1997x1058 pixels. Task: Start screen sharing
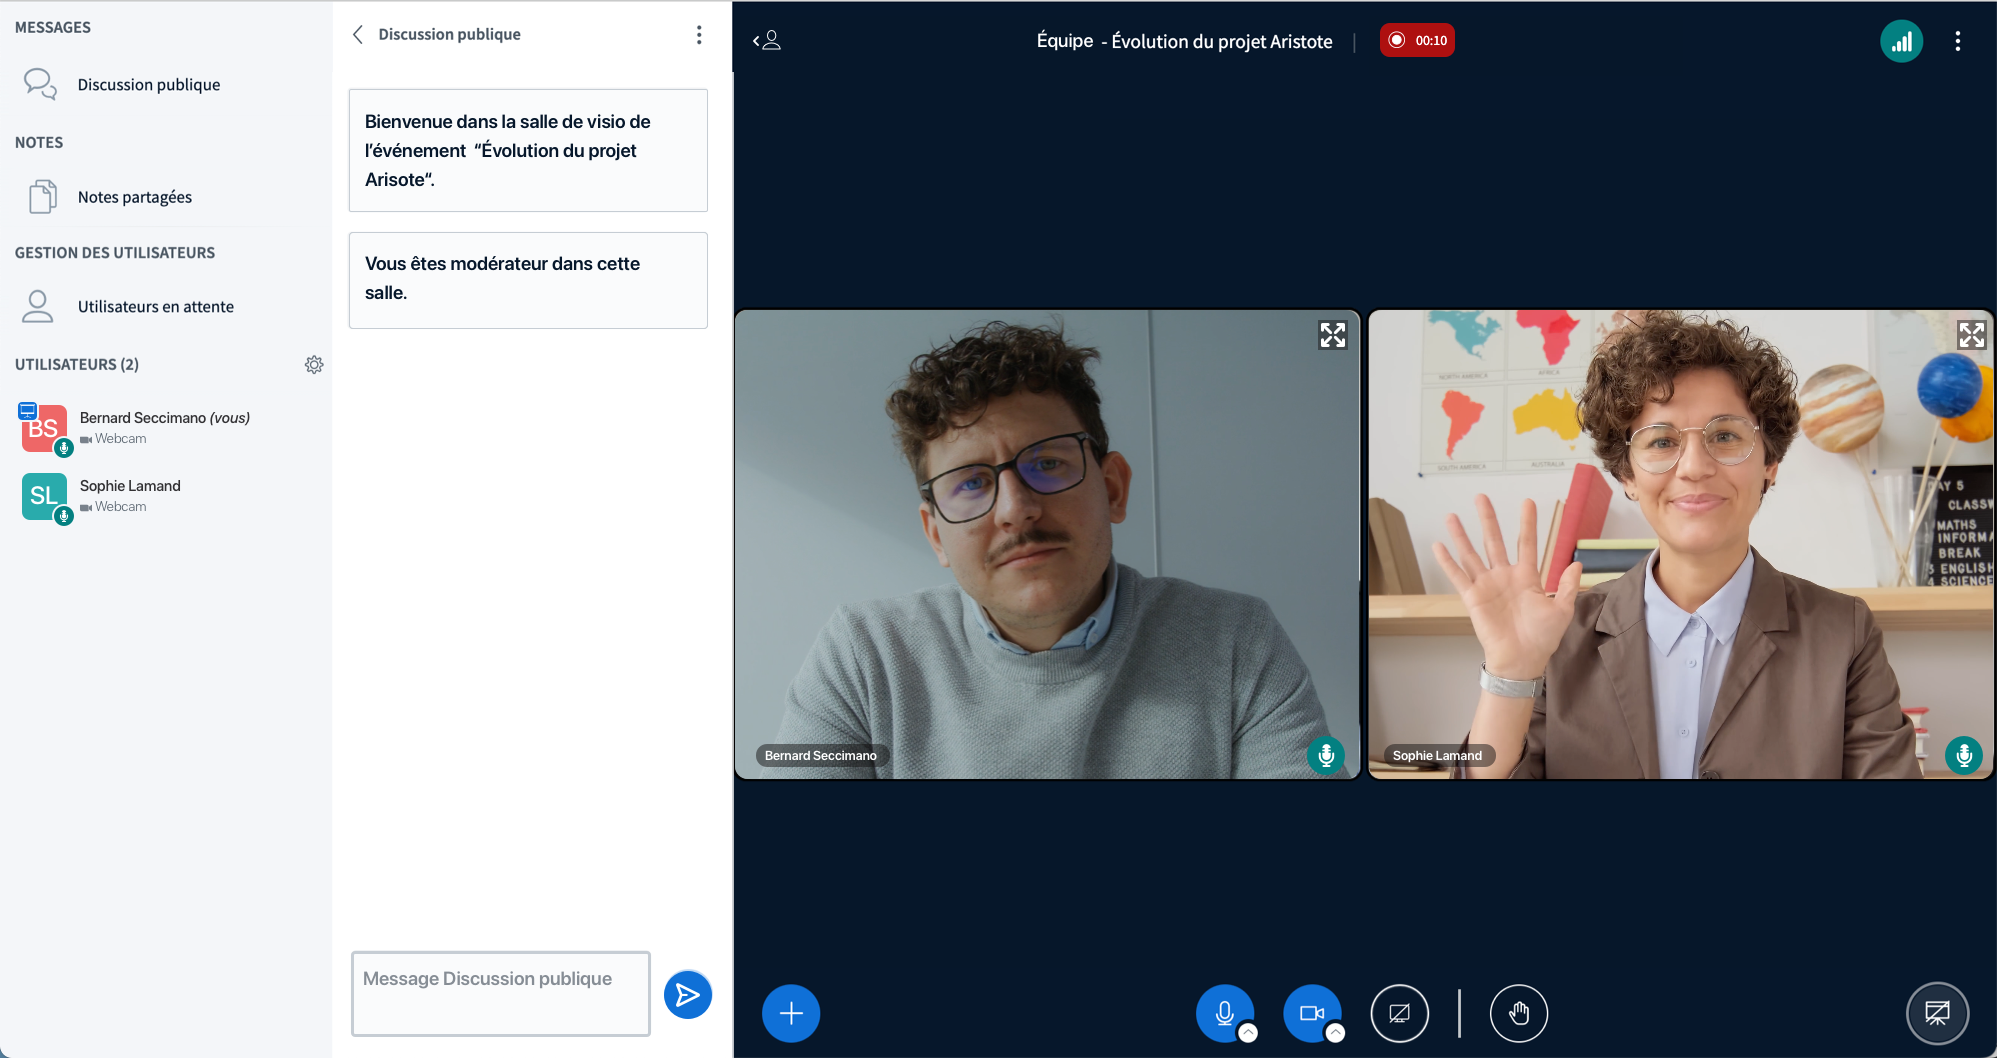[x=1399, y=1013]
